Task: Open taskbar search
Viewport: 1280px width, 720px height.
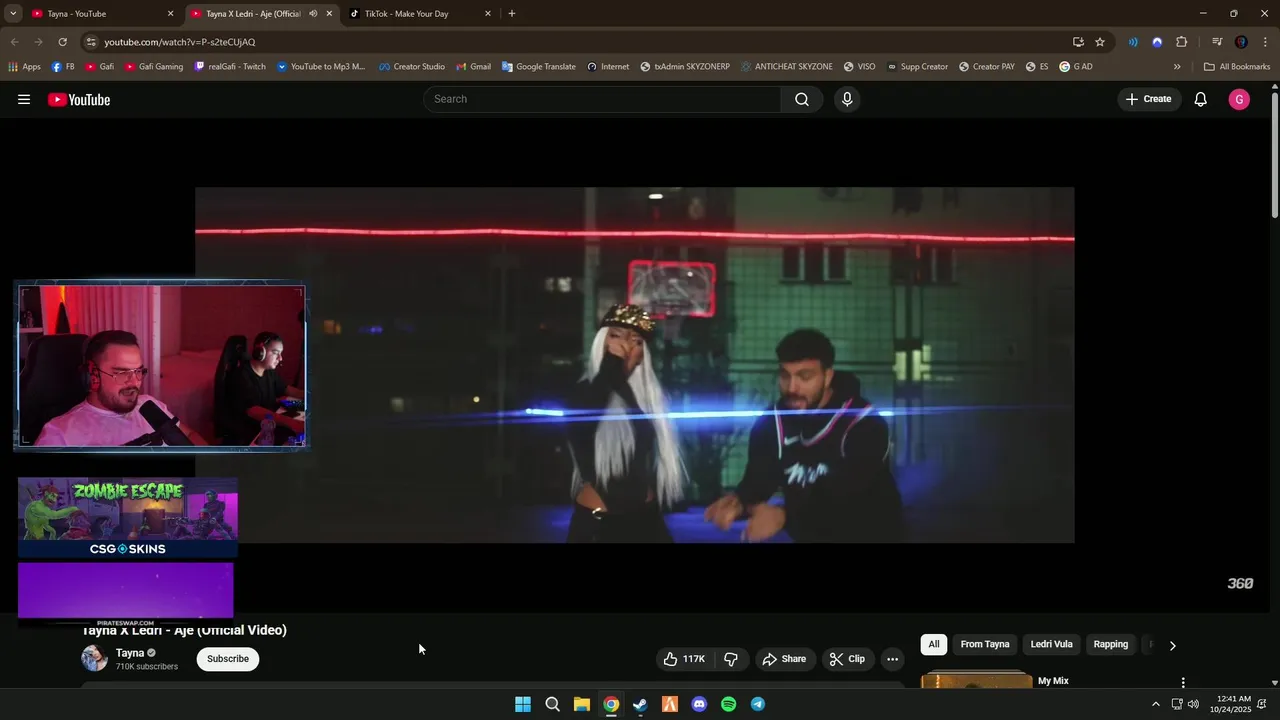Action: click(x=552, y=704)
